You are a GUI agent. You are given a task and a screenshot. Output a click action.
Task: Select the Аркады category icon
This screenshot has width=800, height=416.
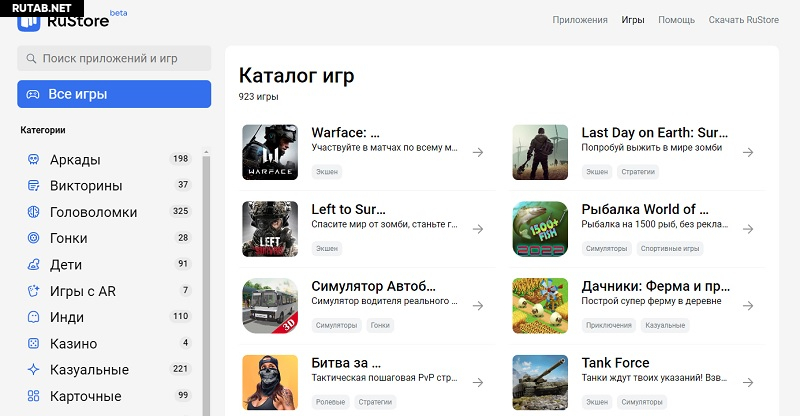pyautogui.click(x=33, y=159)
